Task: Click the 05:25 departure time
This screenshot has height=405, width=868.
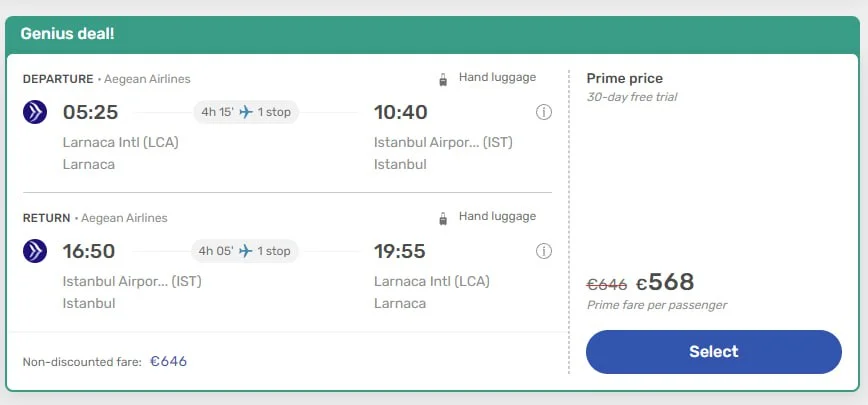Action: click(x=91, y=112)
